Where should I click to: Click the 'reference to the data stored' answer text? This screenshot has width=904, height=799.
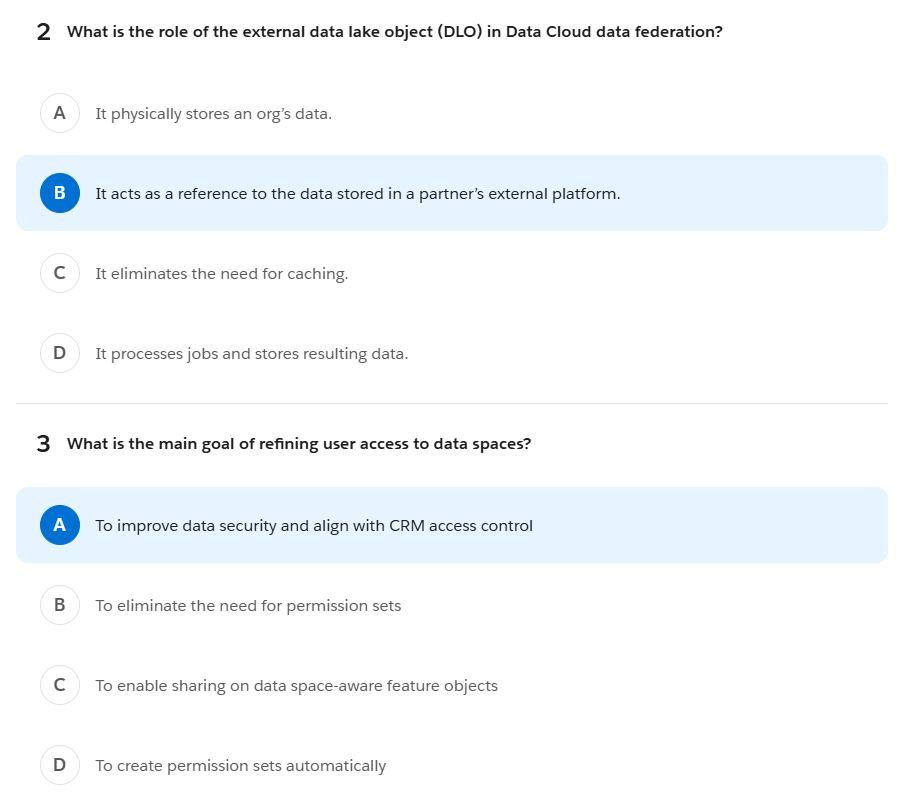point(357,194)
